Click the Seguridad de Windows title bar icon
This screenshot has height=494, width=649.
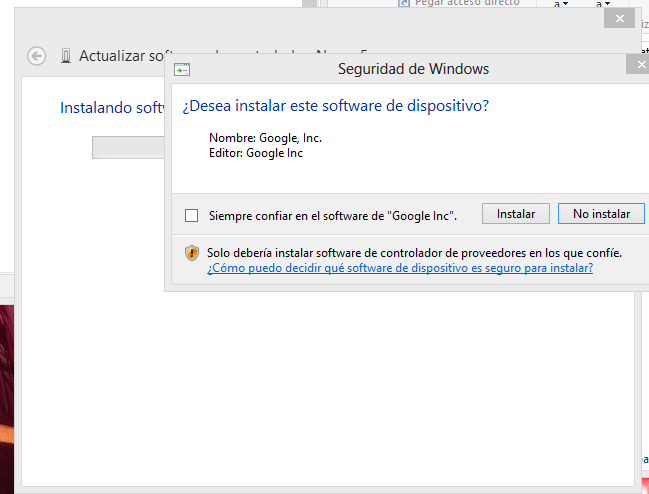[x=182, y=70]
